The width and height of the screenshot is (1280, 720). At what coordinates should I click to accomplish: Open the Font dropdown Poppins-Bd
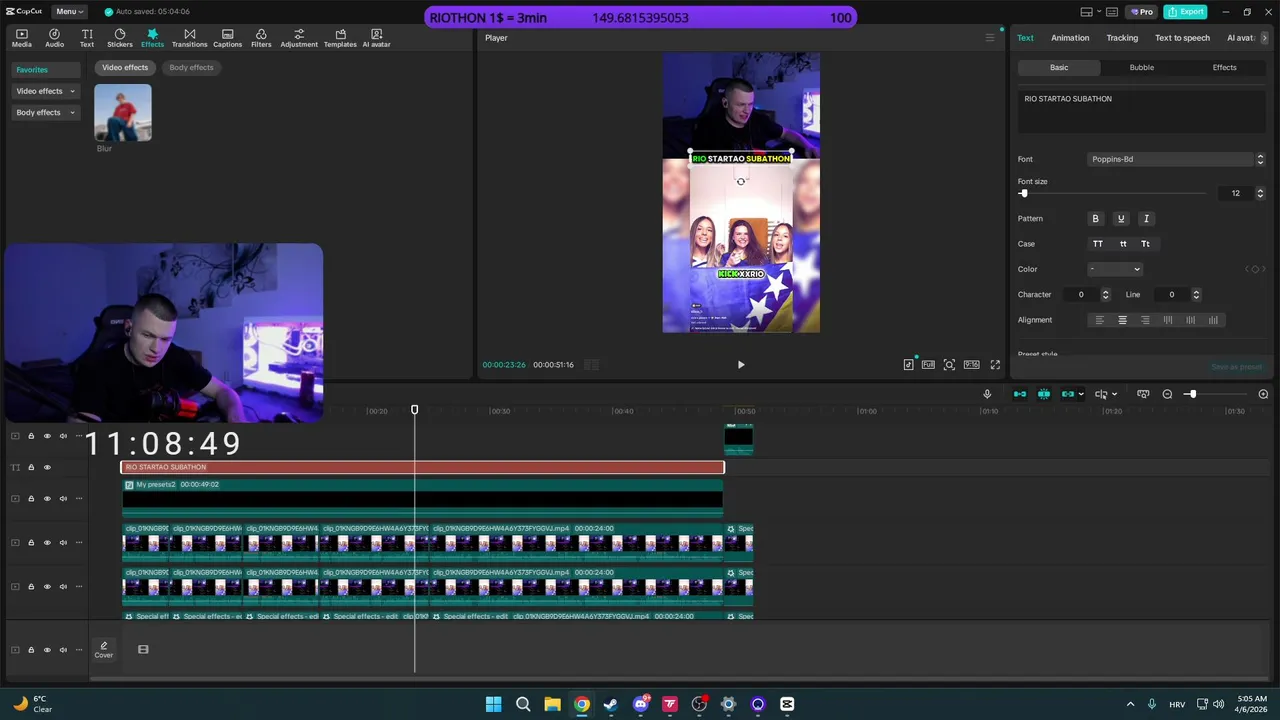(1176, 159)
